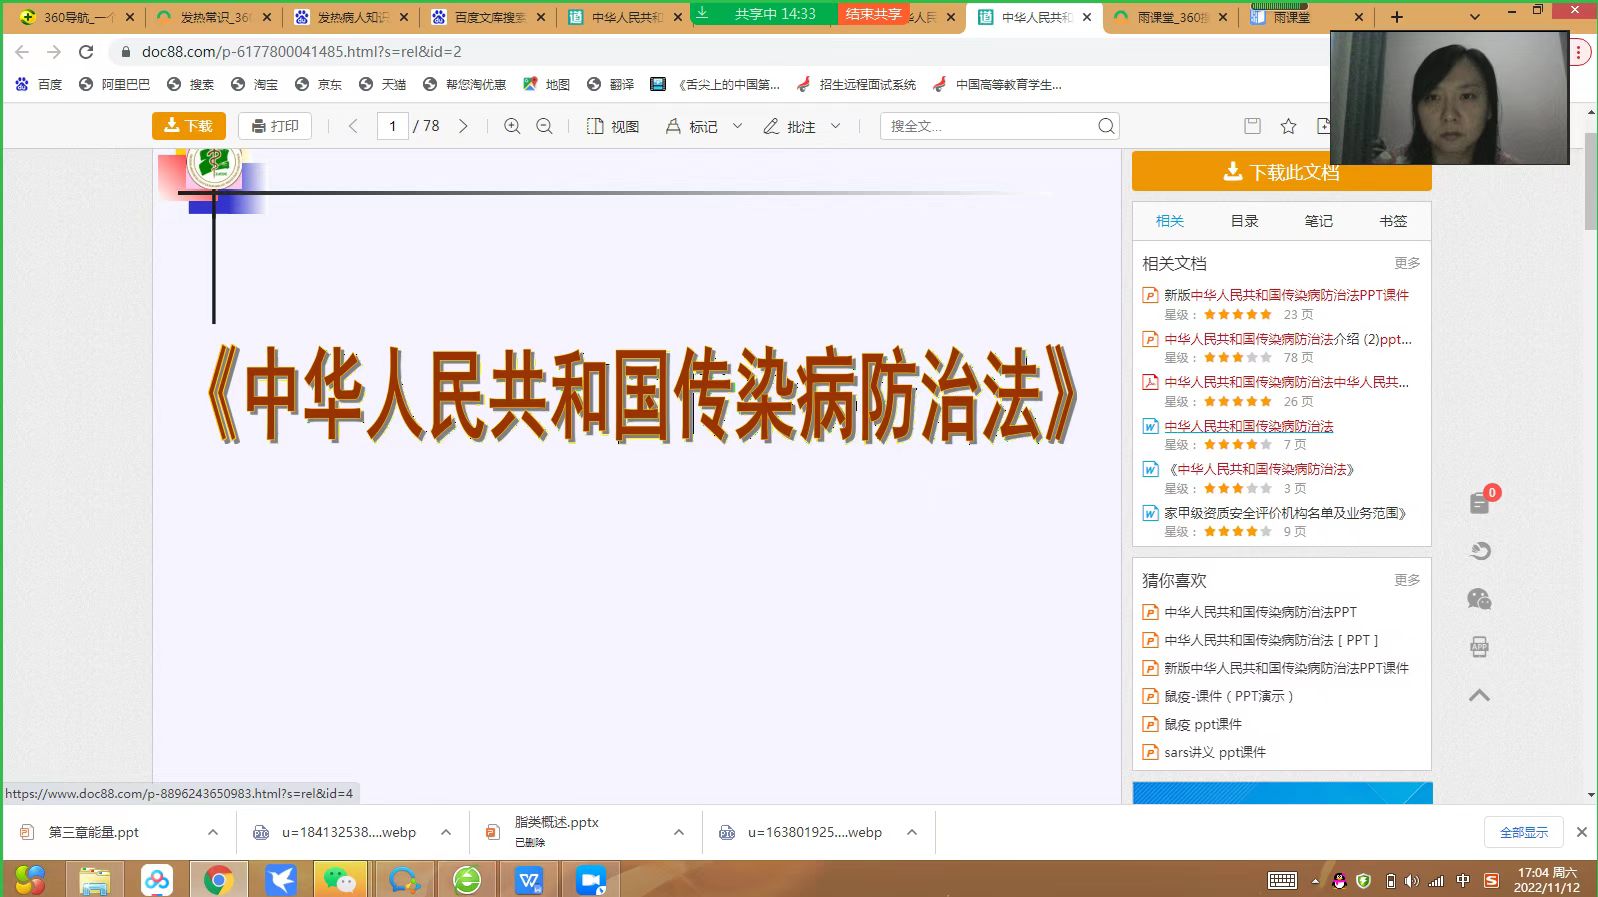The height and width of the screenshot is (897, 1598).
Task: Zoom in with the magnifier plus icon
Action: (512, 126)
